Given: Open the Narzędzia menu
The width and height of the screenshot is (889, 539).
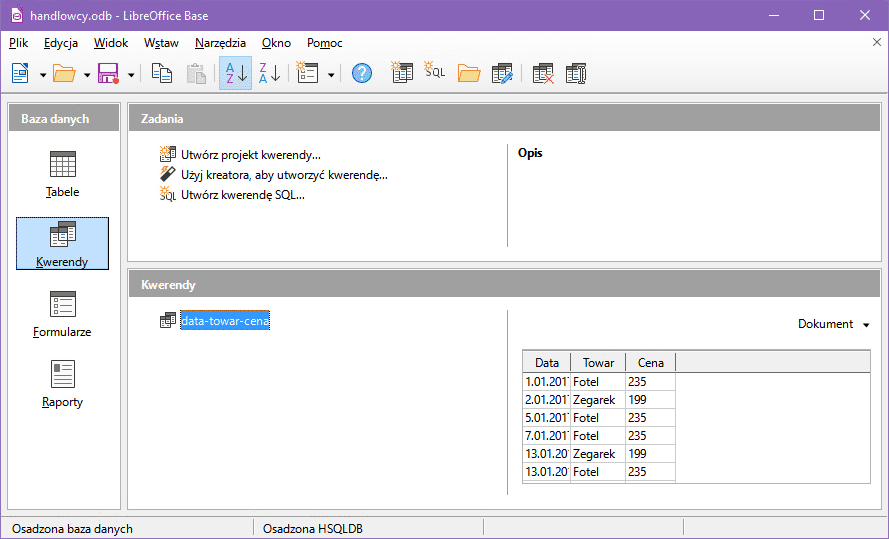Looking at the screenshot, I should 220,43.
